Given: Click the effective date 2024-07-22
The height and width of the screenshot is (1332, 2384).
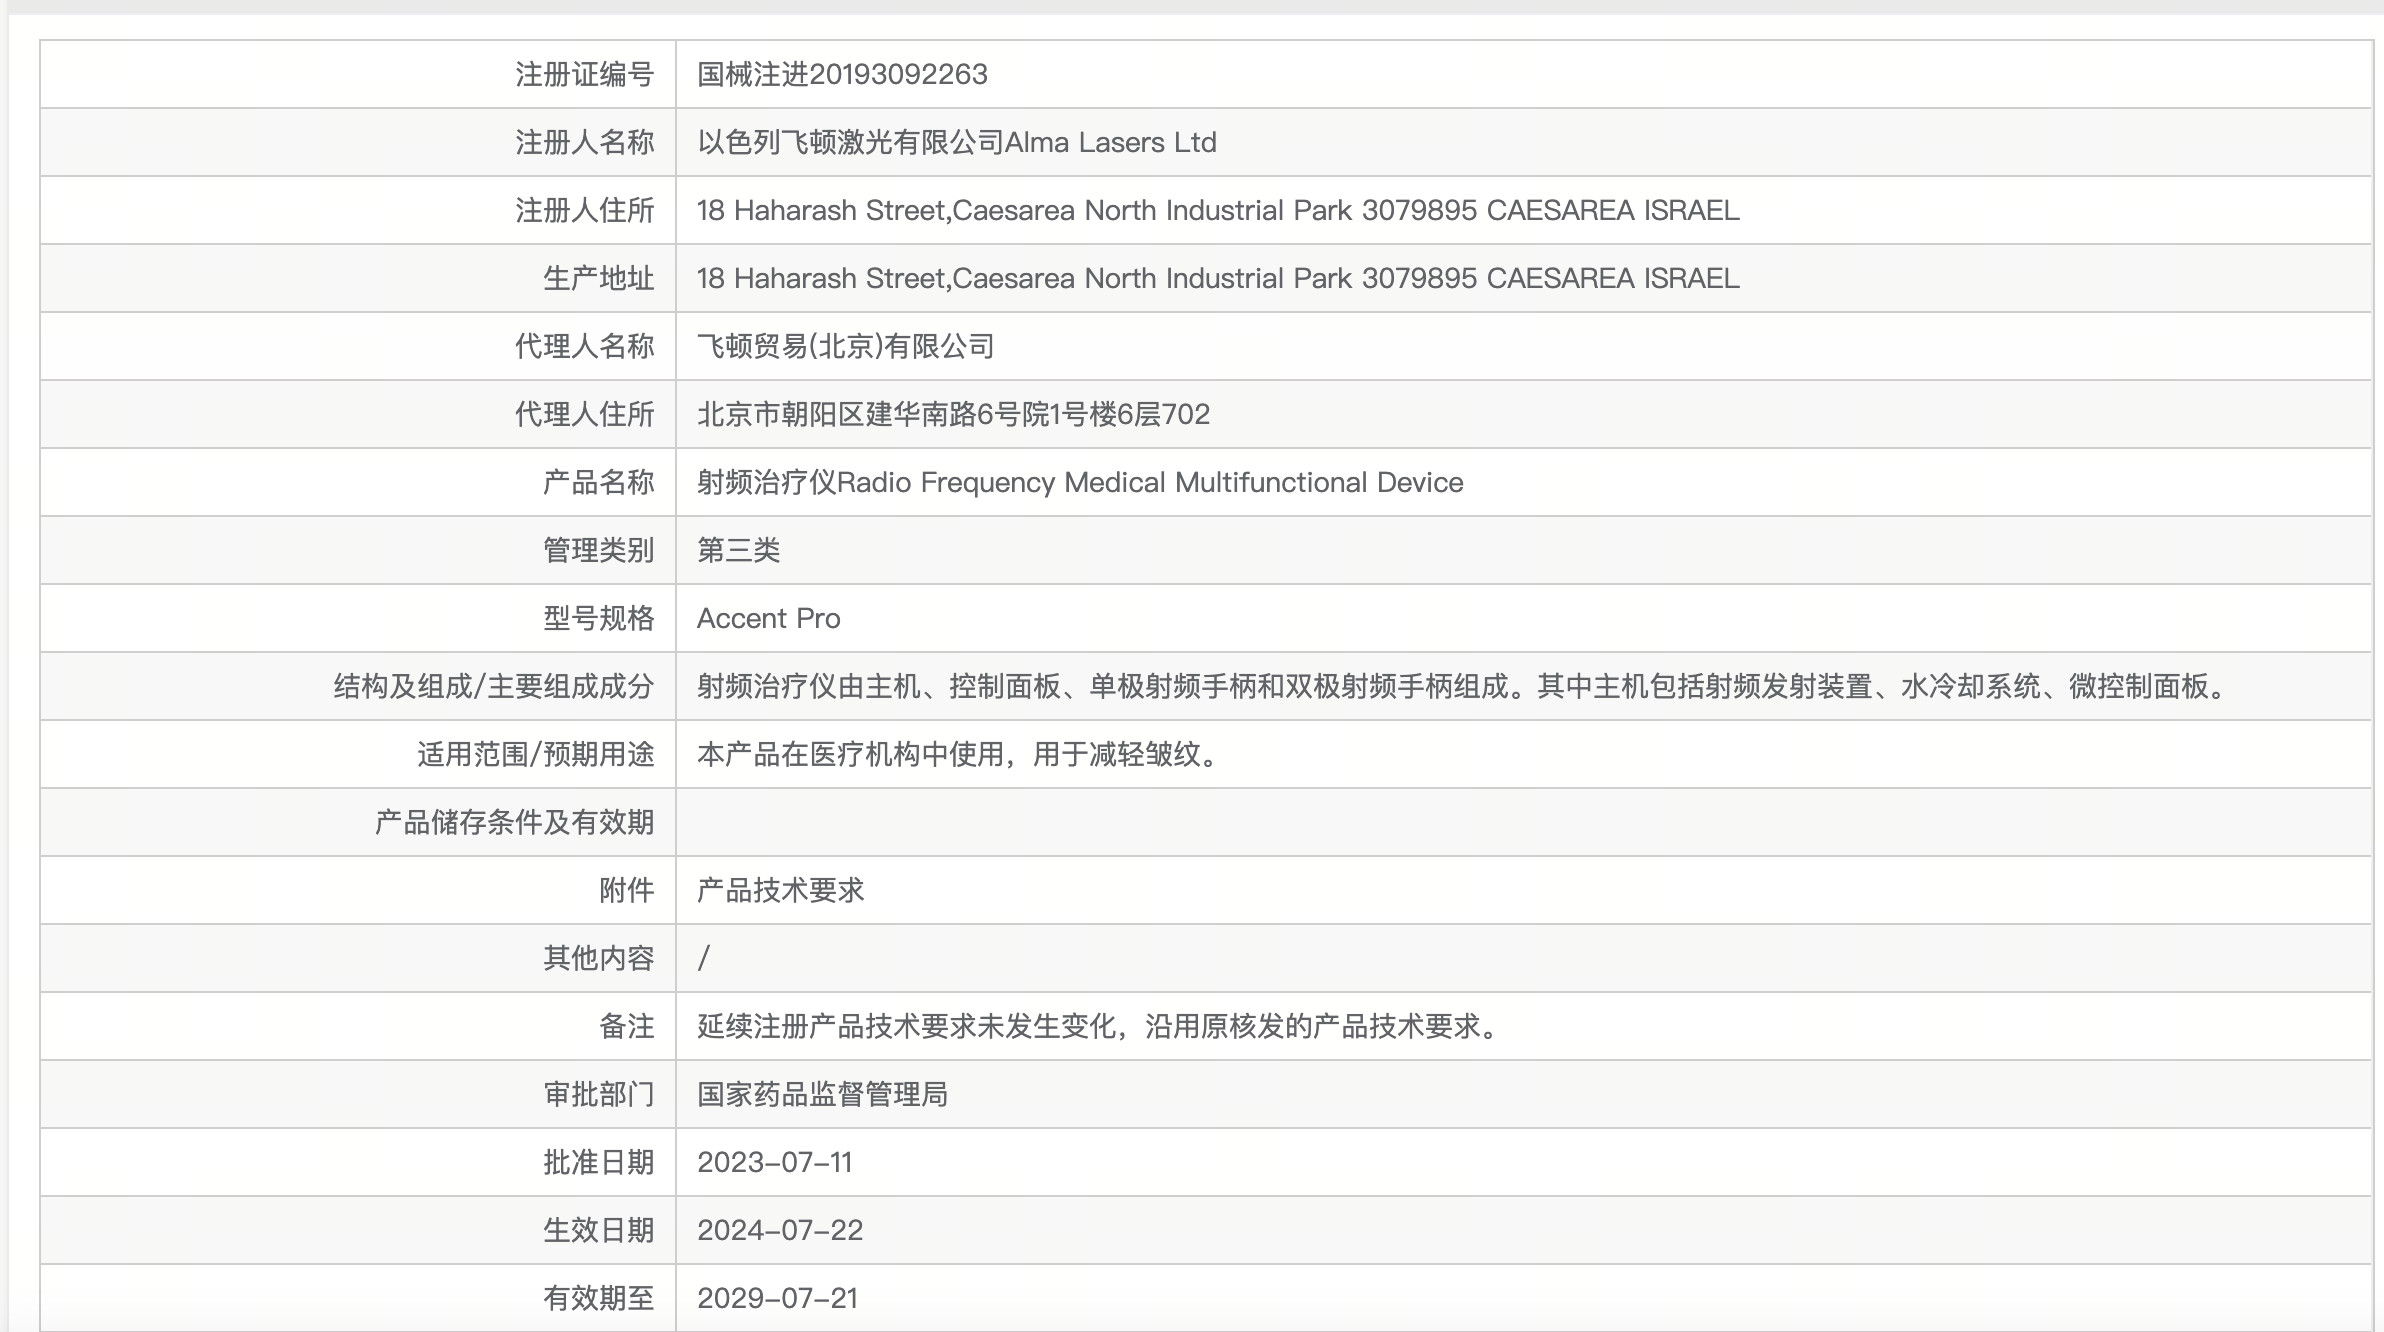Looking at the screenshot, I should click(x=780, y=1230).
